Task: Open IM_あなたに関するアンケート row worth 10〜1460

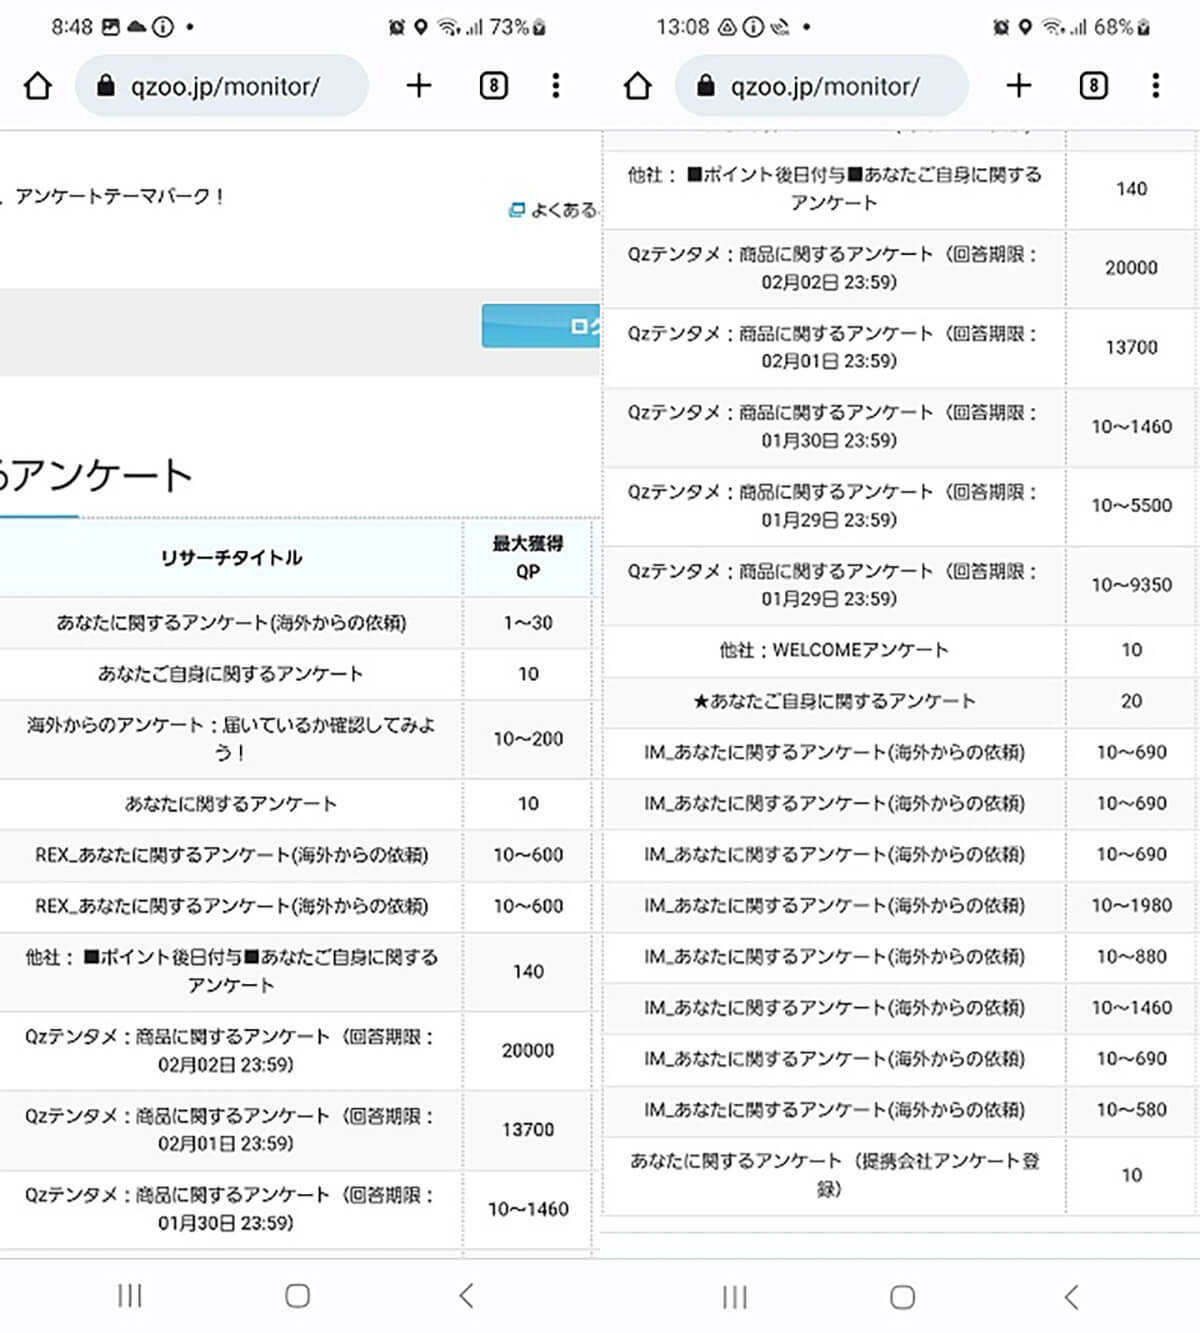Action: (x=834, y=1008)
